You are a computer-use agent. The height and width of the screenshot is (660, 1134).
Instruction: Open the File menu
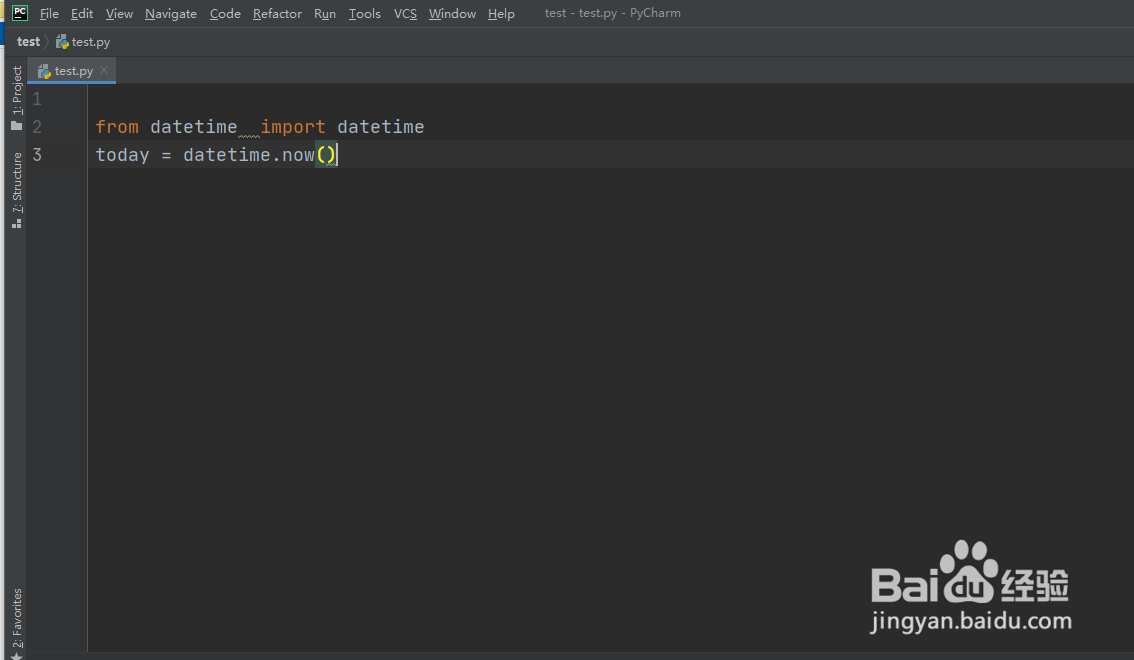click(x=49, y=14)
